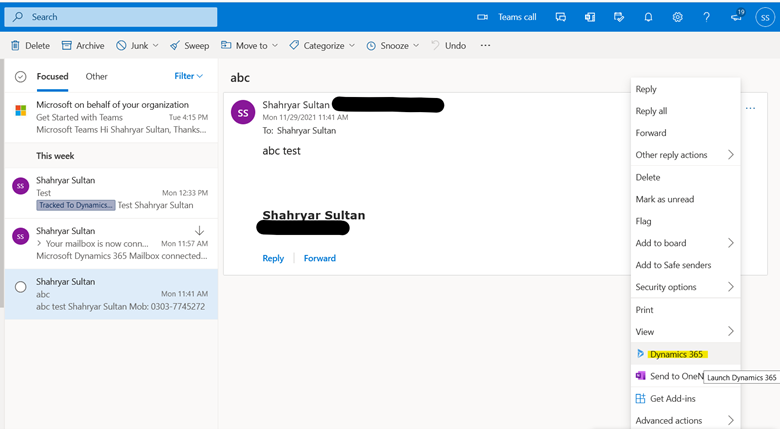Image resolution: width=780 pixels, height=429 pixels.
Task: Click the Undo arrow icon
Action: point(435,45)
